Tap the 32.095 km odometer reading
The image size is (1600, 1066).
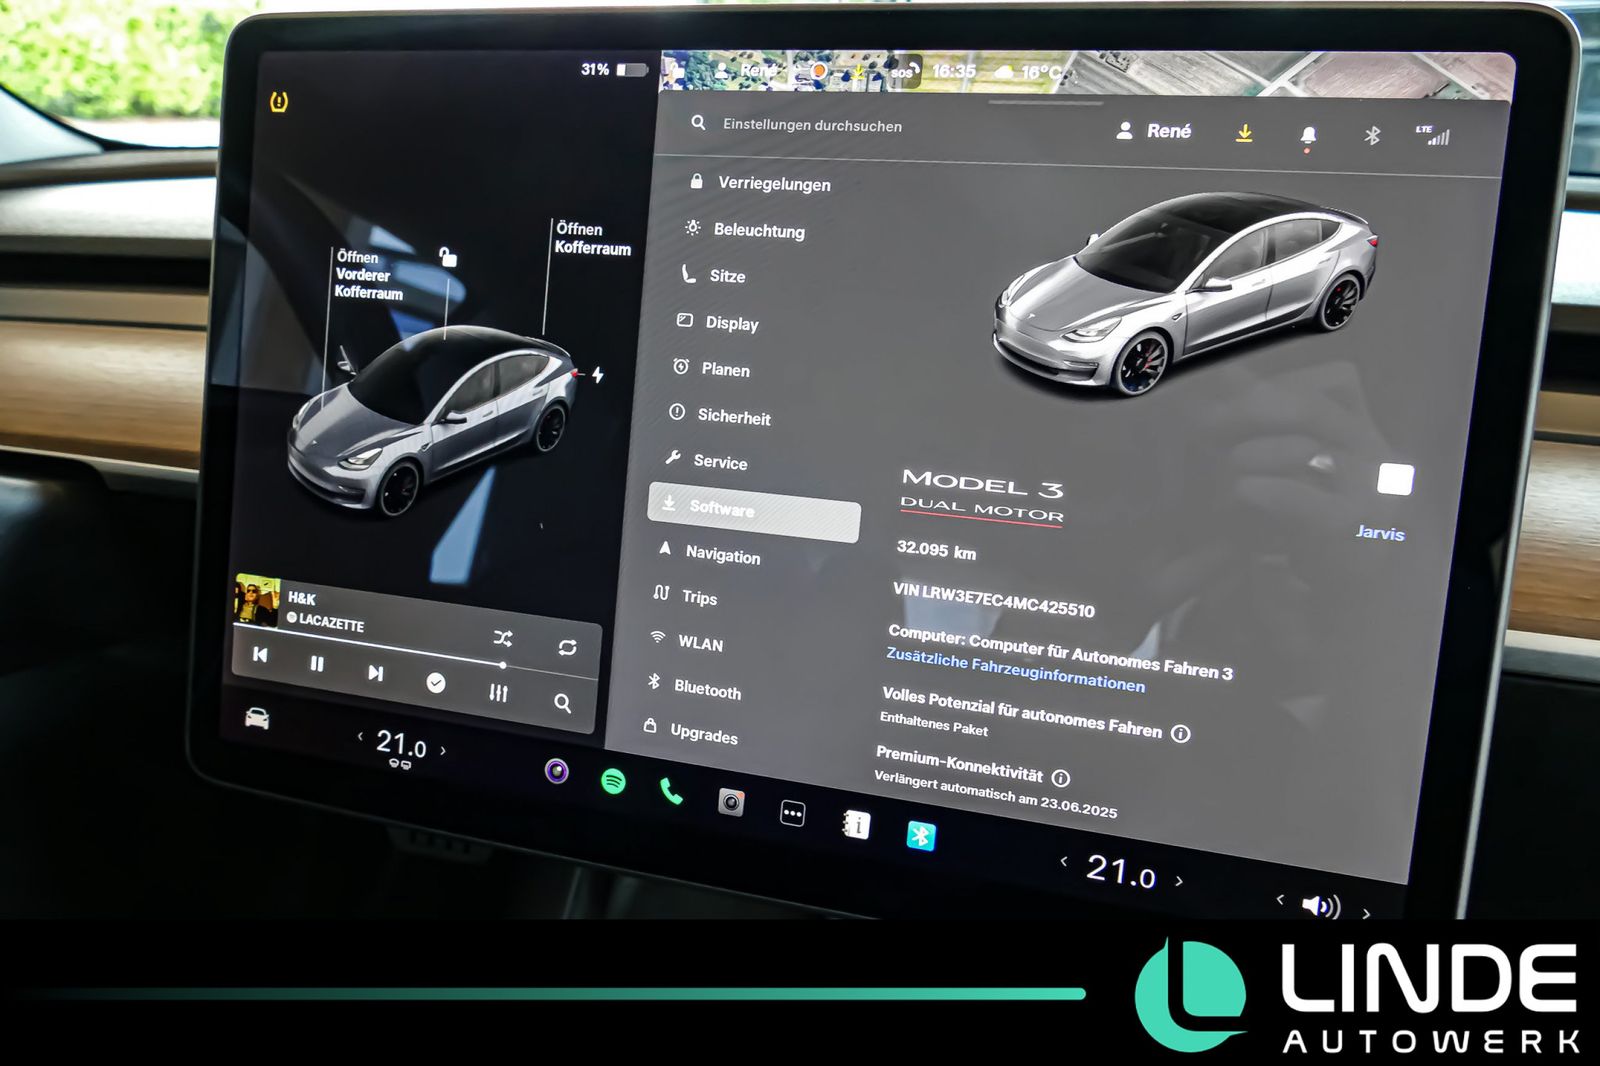point(936,550)
